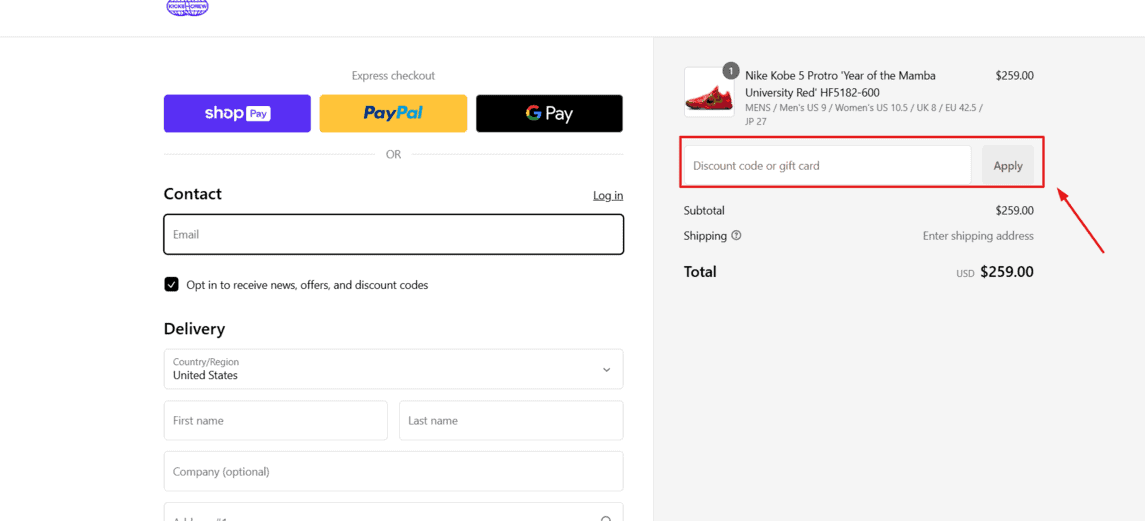Viewport: 1145px width, 521px height.
Task: Click the Last name field
Action: click(x=511, y=420)
